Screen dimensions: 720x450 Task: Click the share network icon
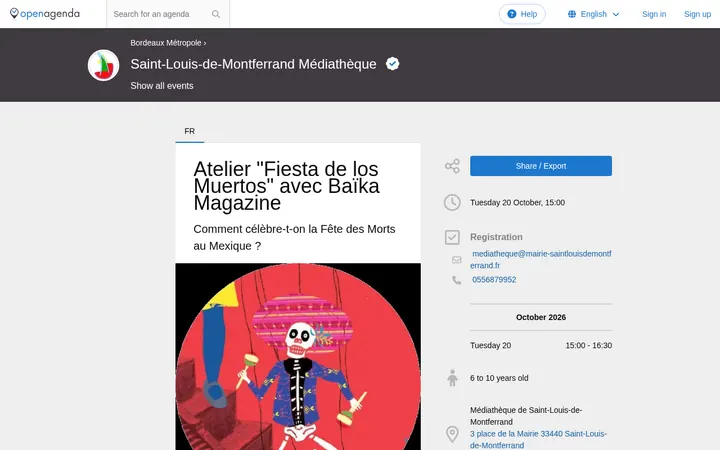tap(452, 166)
